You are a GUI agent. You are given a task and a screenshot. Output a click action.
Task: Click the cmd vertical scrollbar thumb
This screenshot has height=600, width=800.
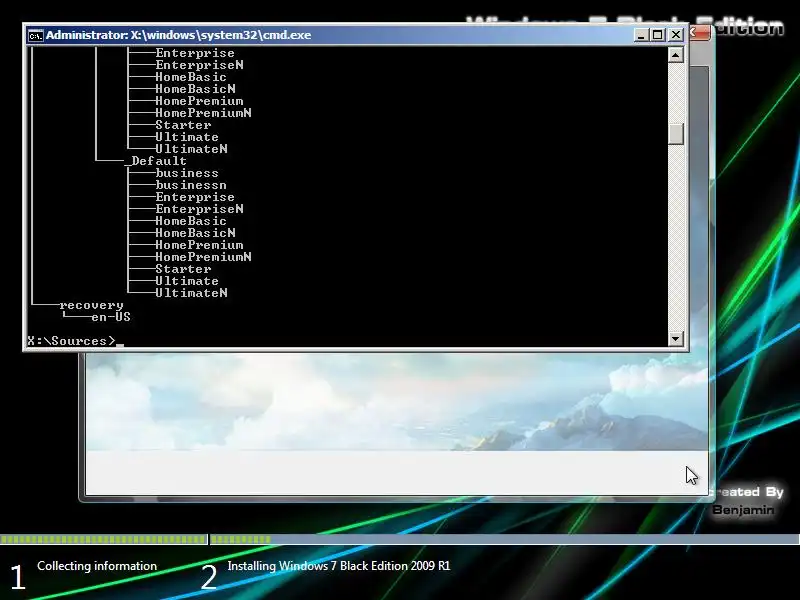[676, 134]
